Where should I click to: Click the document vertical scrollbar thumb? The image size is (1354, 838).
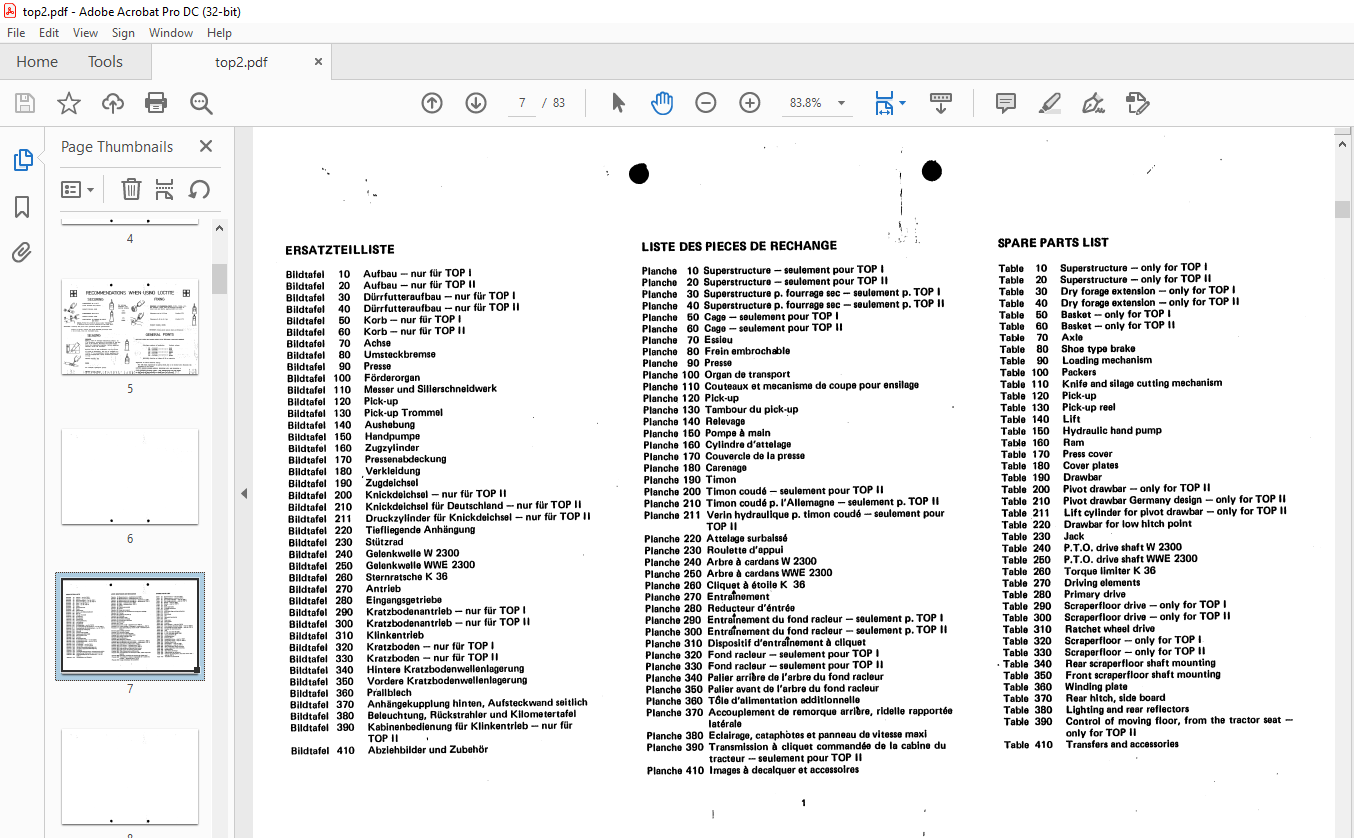1342,209
